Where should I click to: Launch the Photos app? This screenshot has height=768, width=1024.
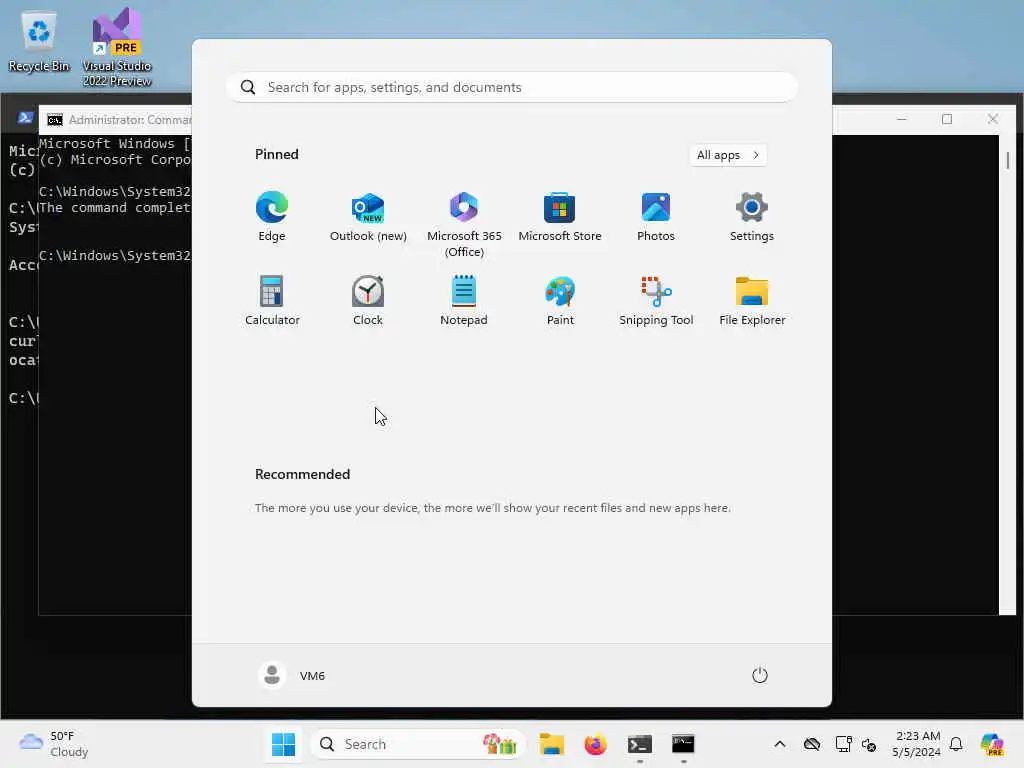pos(656,217)
